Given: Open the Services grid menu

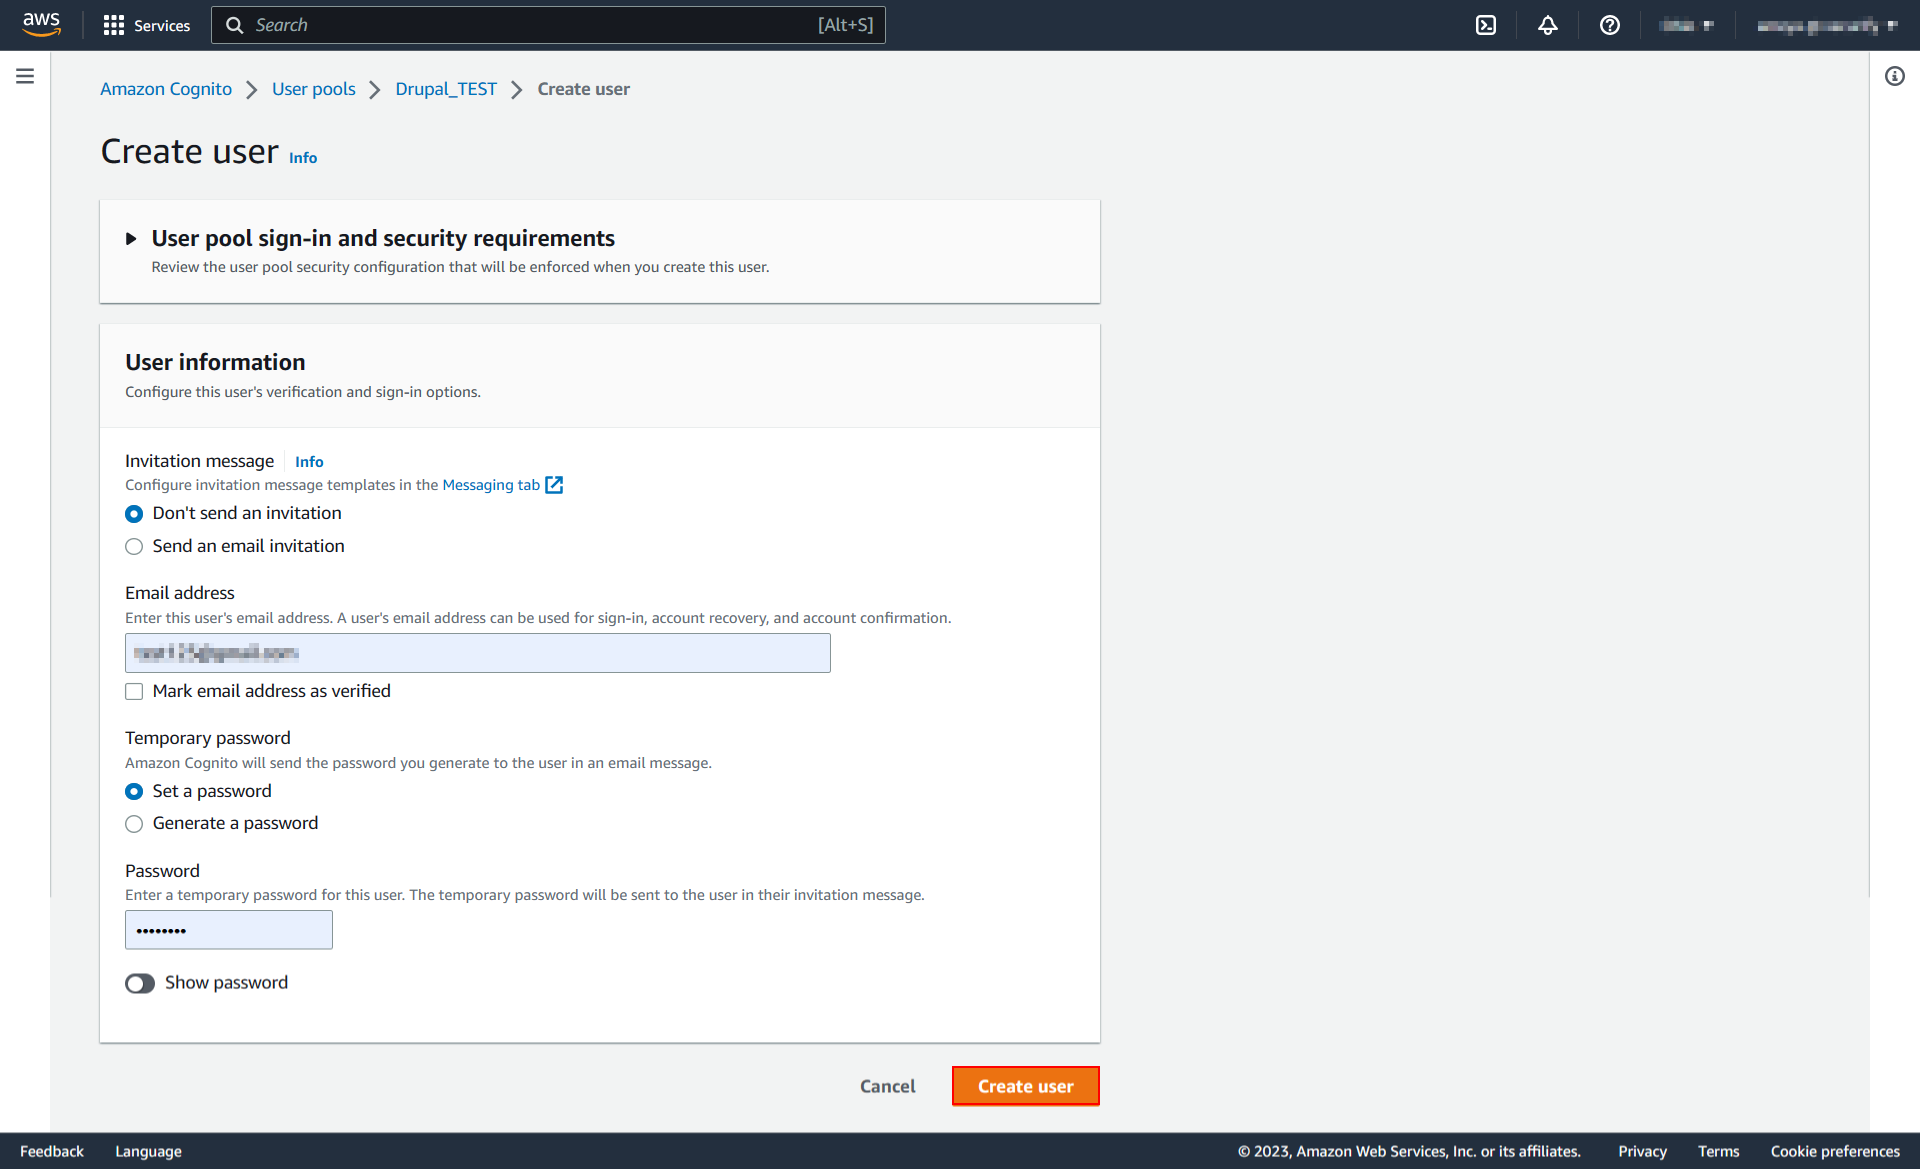Looking at the screenshot, I should [x=146, y=25].
